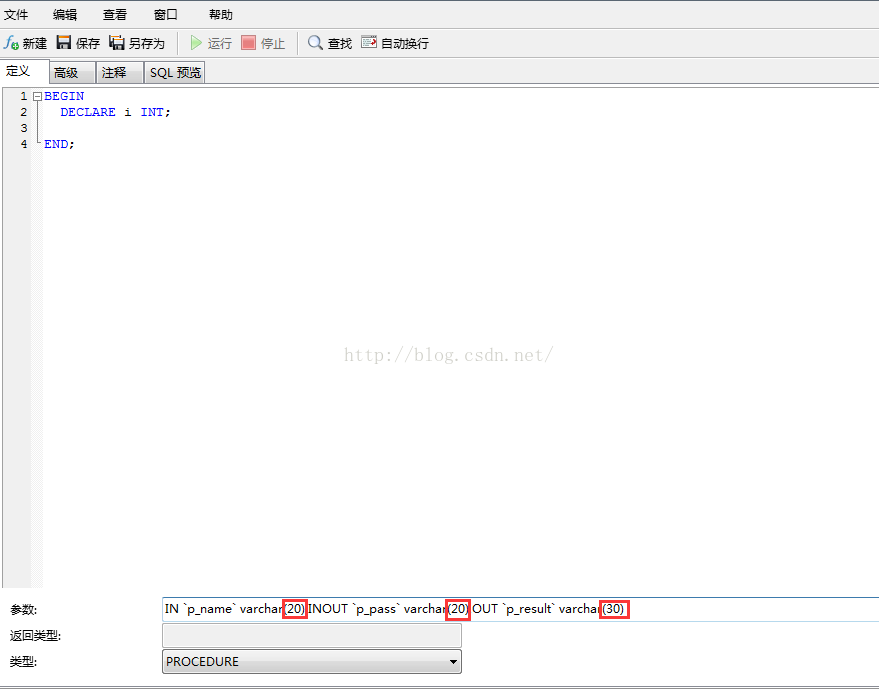Click the BEGIN keyword on line 1

[64, 96]
